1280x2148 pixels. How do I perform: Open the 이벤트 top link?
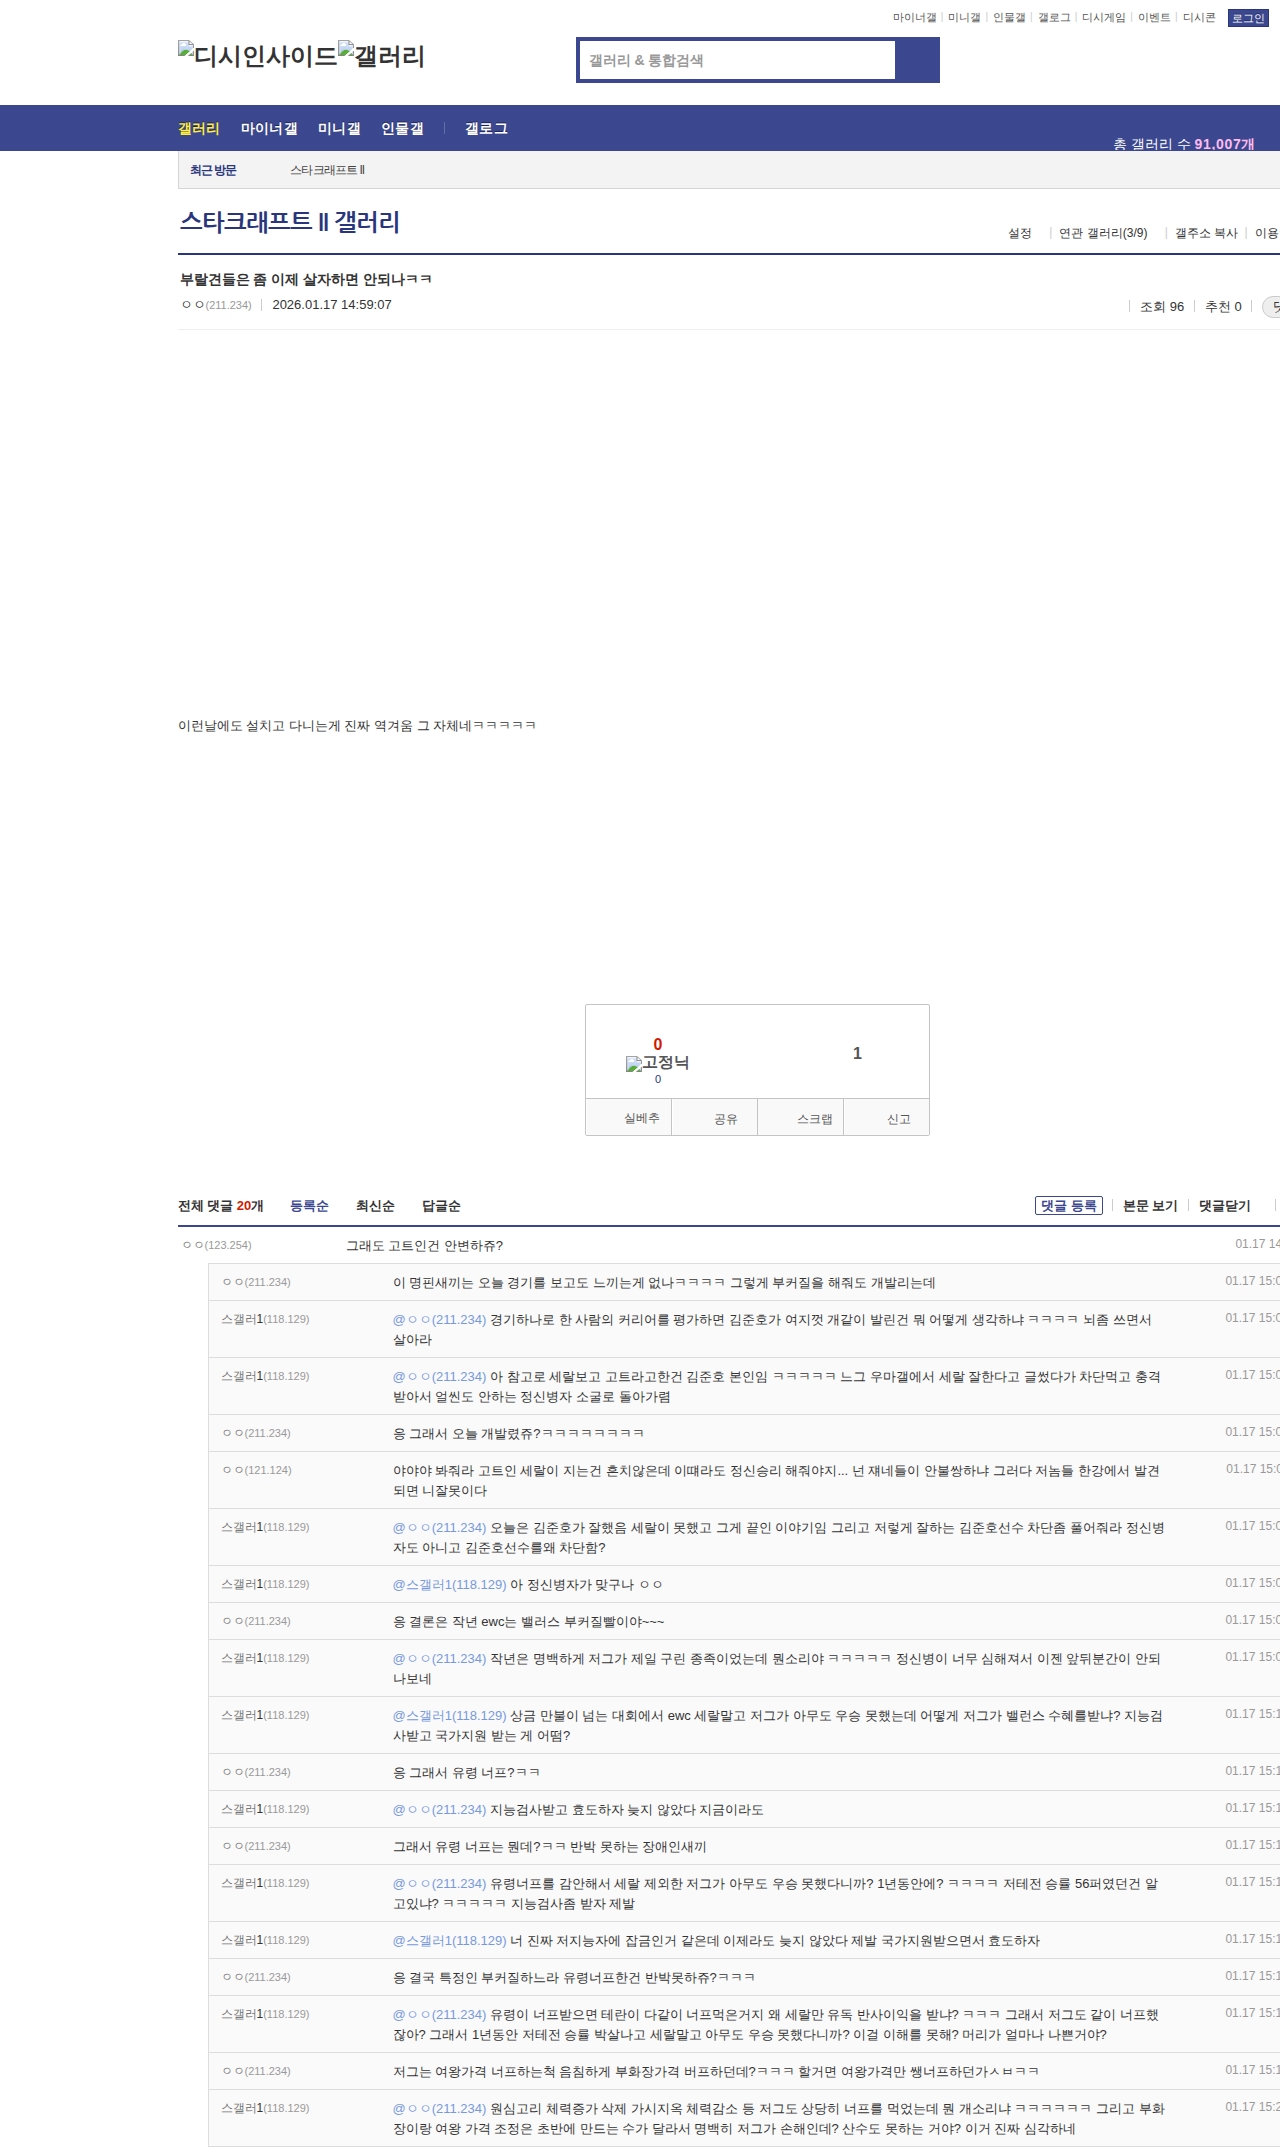tap(1154, 18)
